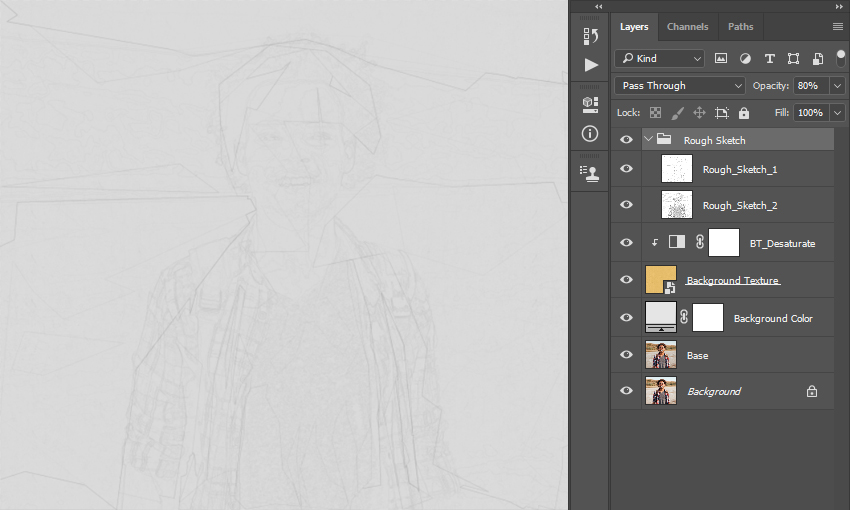850x510 pixels.
Task: Switch to the Channels tab
Action: pos(687,27)
